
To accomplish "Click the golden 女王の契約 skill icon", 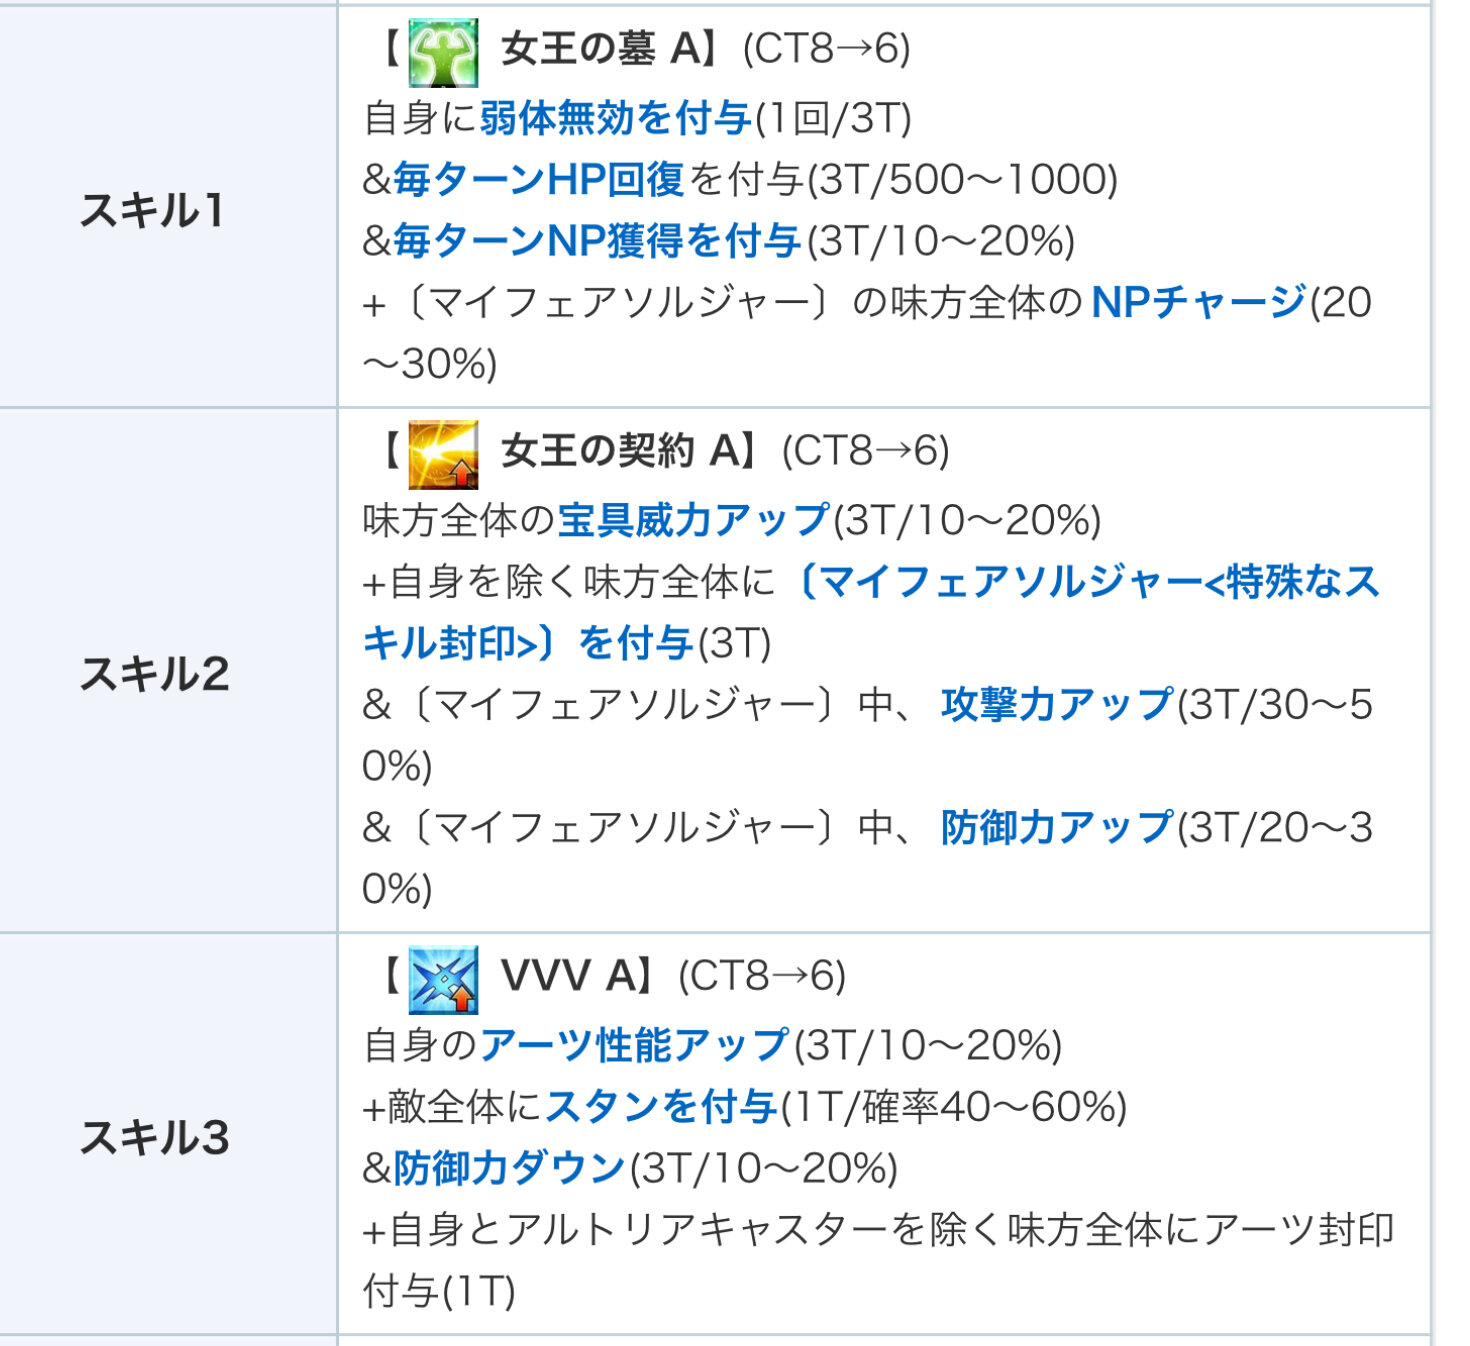I will (443, 454).
